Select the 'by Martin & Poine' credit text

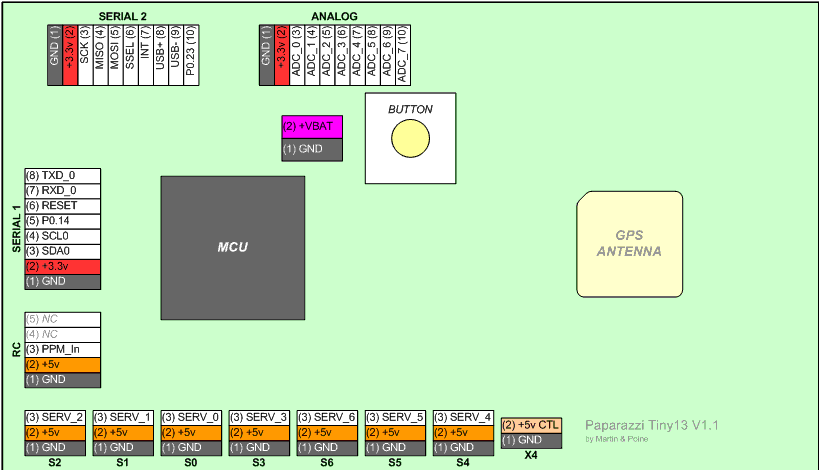(x=616, y=439)
